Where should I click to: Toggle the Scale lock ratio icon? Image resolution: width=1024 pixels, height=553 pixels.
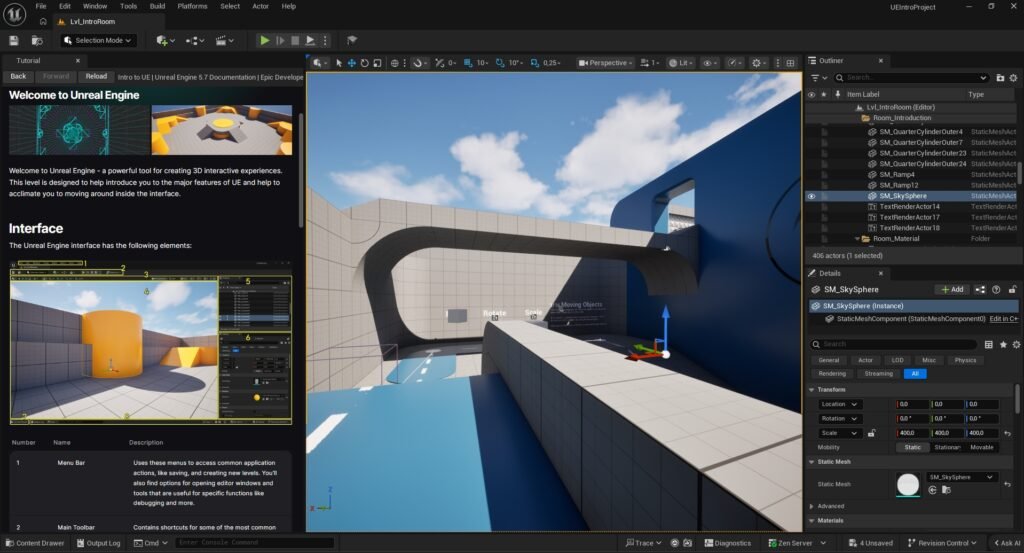tap(871, 433)
